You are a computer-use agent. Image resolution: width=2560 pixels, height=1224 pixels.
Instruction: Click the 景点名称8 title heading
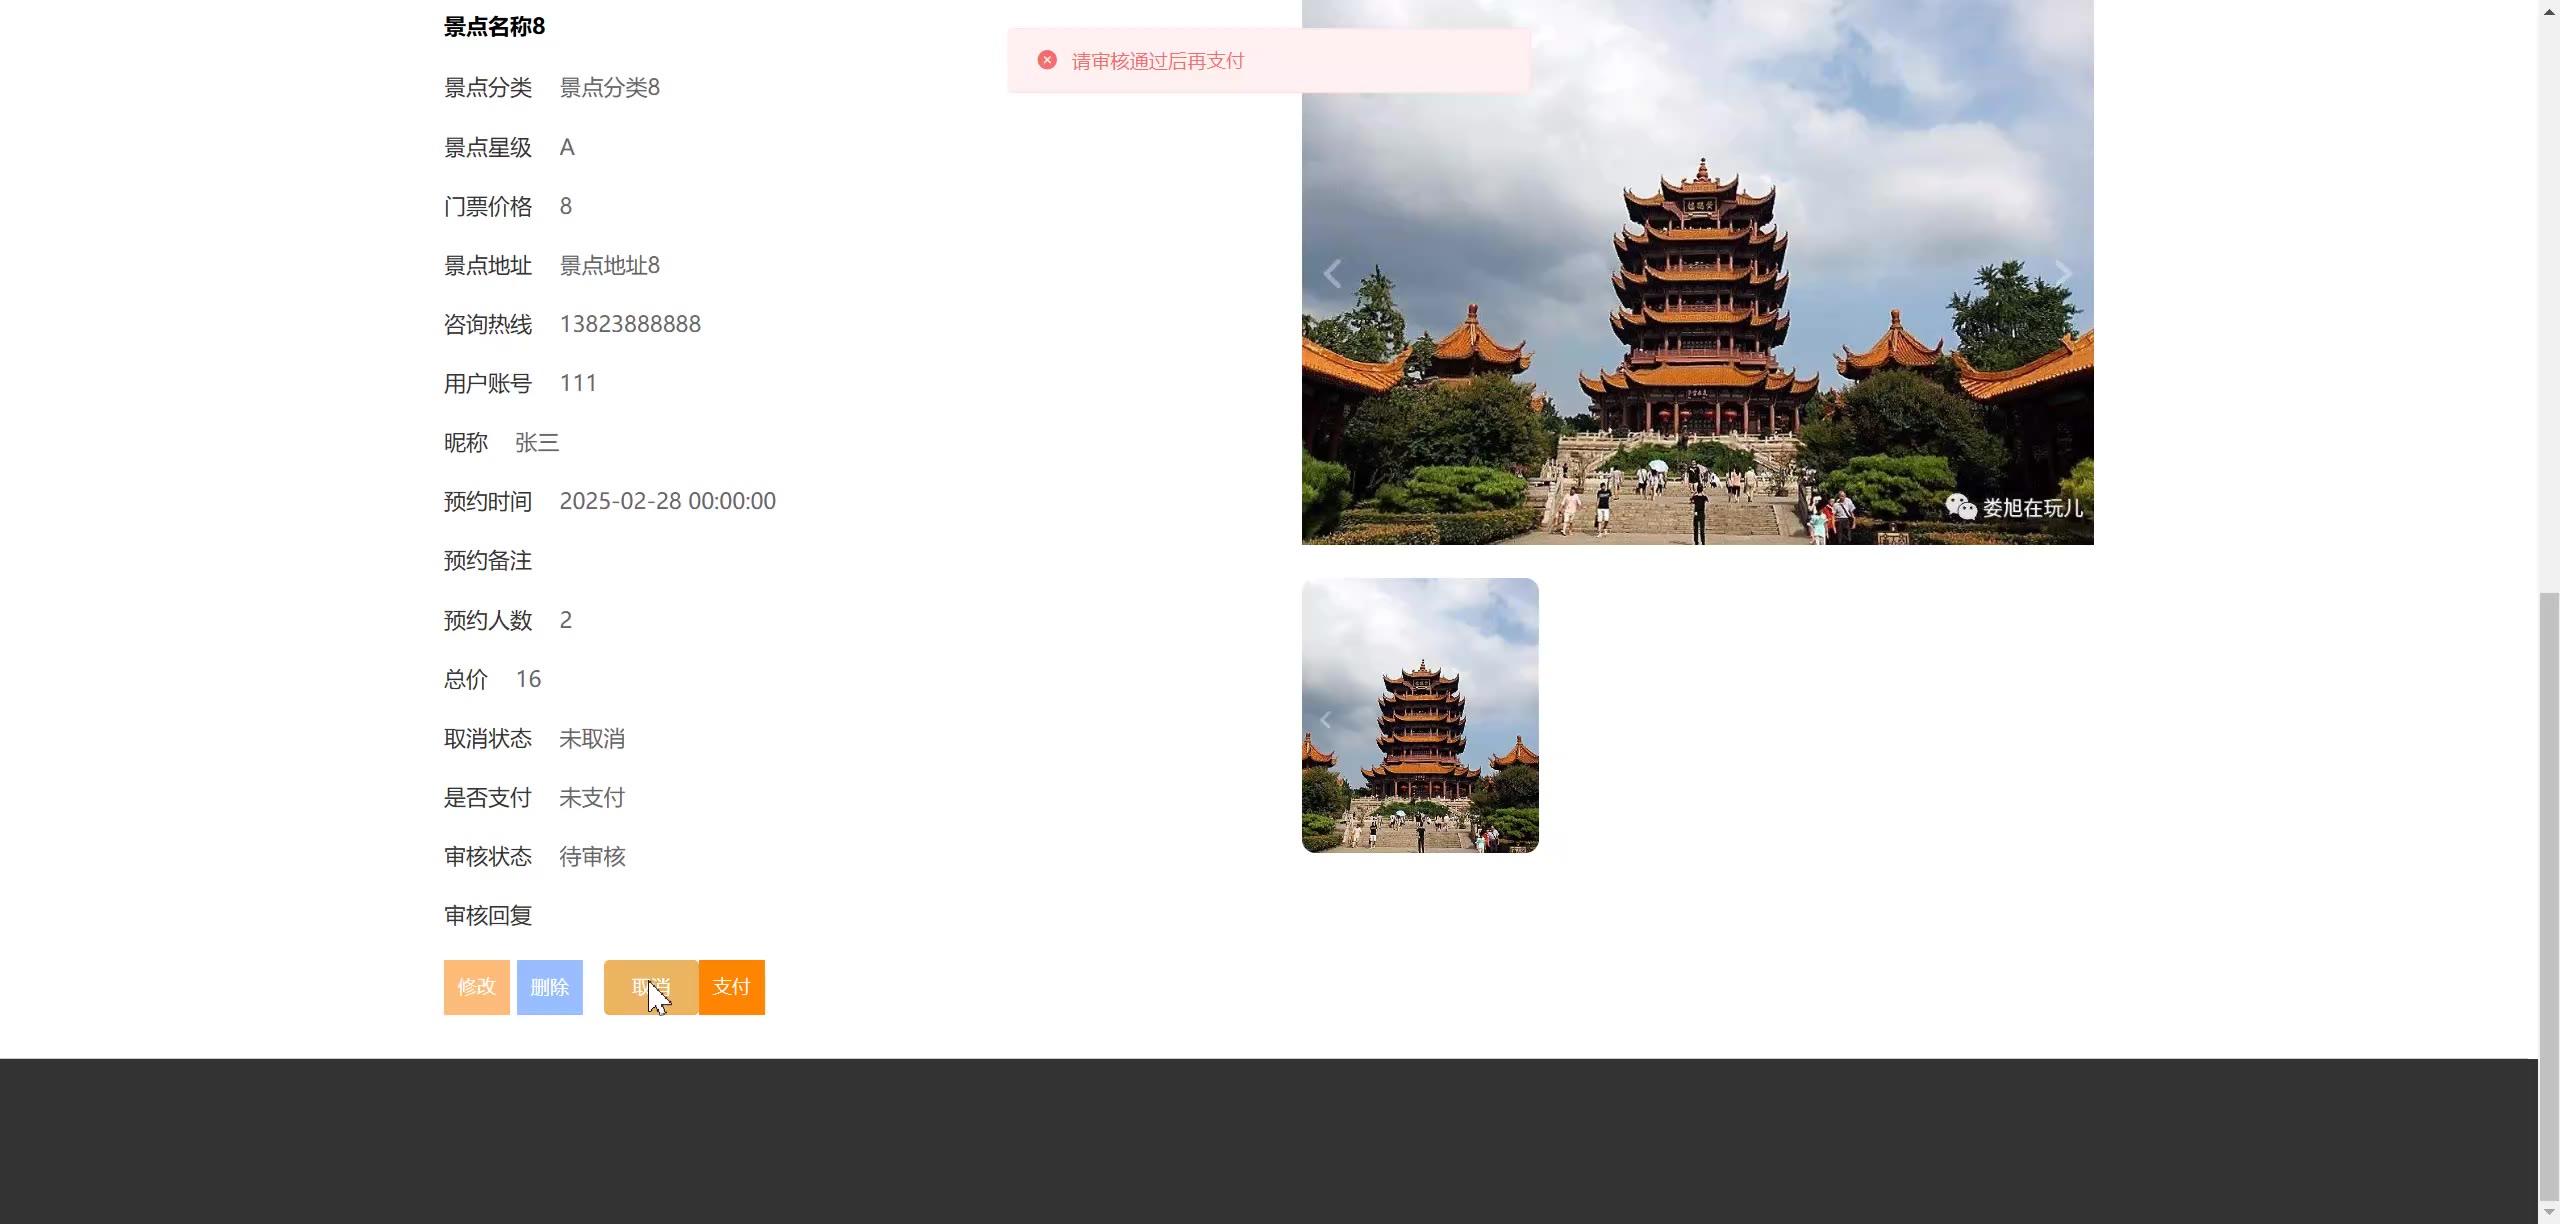[494, 27]
